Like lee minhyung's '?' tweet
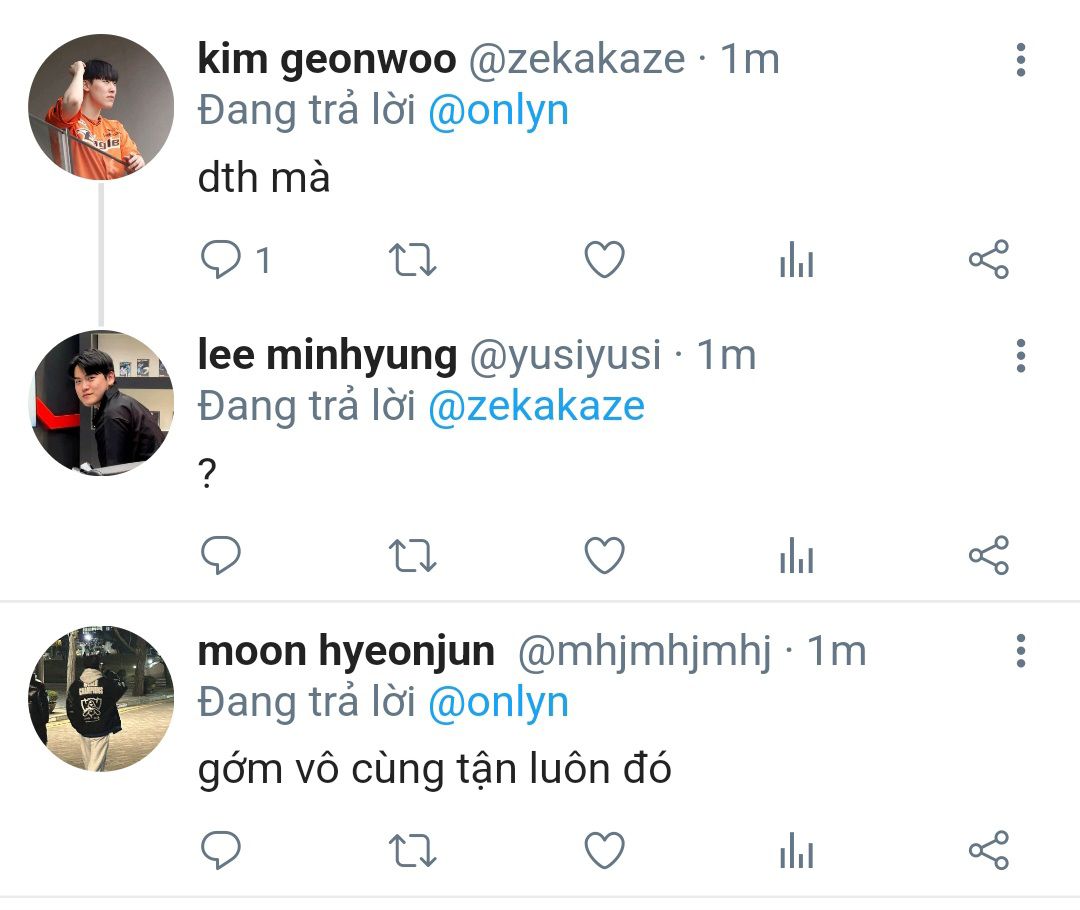Image resolution: width=1080 pixels, height=910 pixels. point(604,555)
